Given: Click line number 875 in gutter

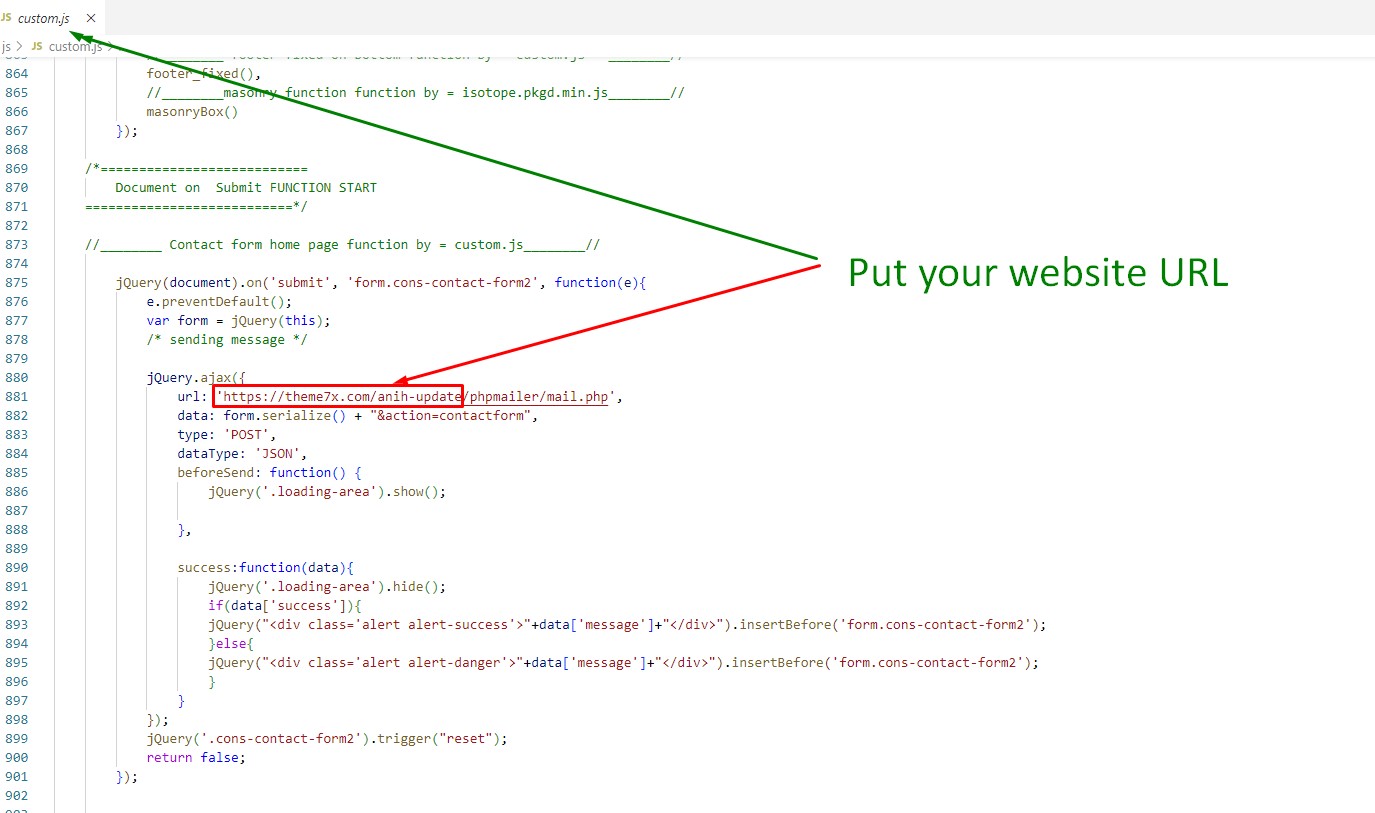Looking at the screenshot, I should coord(16,283).
